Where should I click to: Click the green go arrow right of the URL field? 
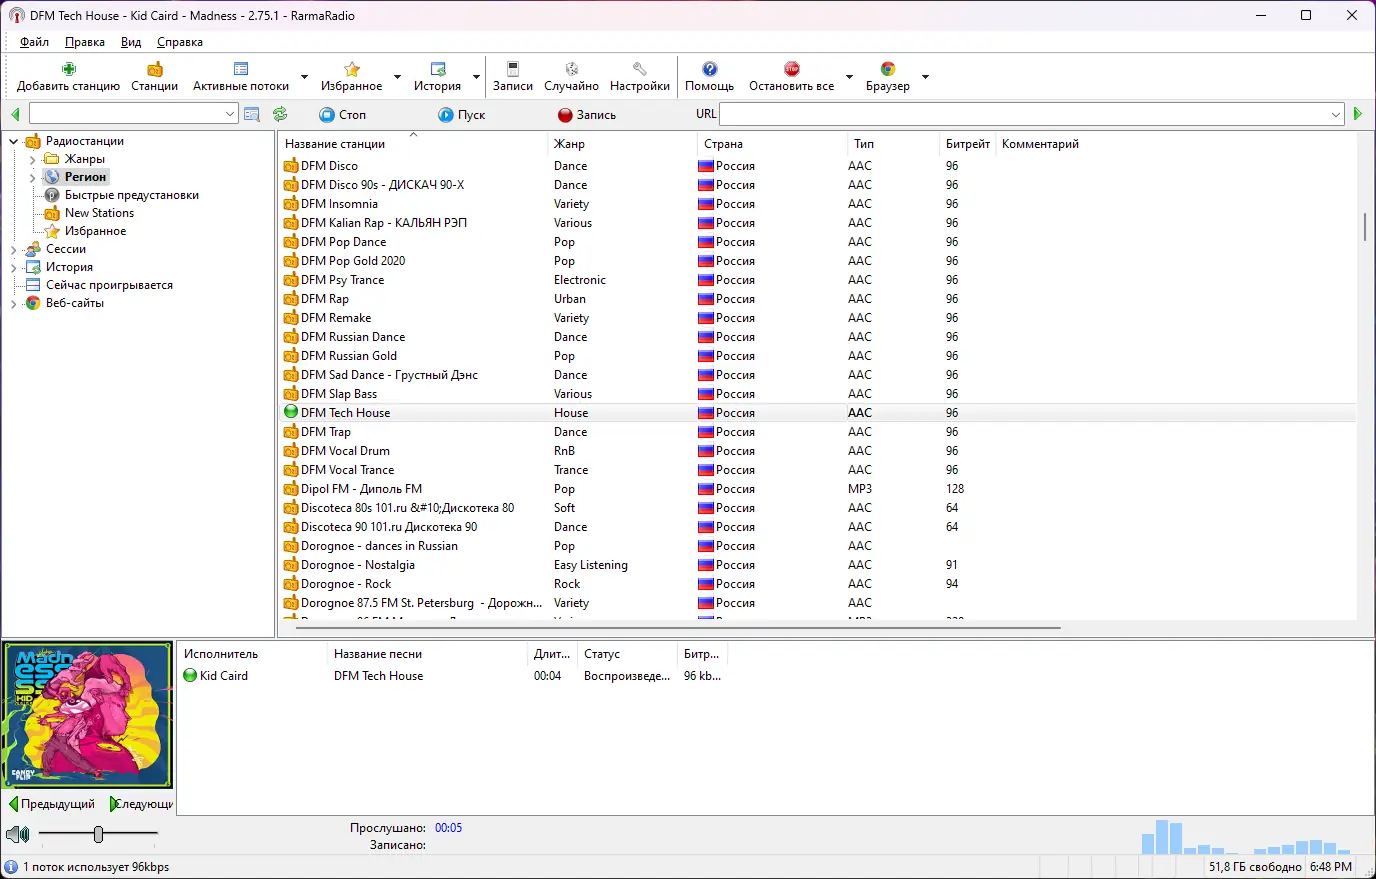(1358, 114)
